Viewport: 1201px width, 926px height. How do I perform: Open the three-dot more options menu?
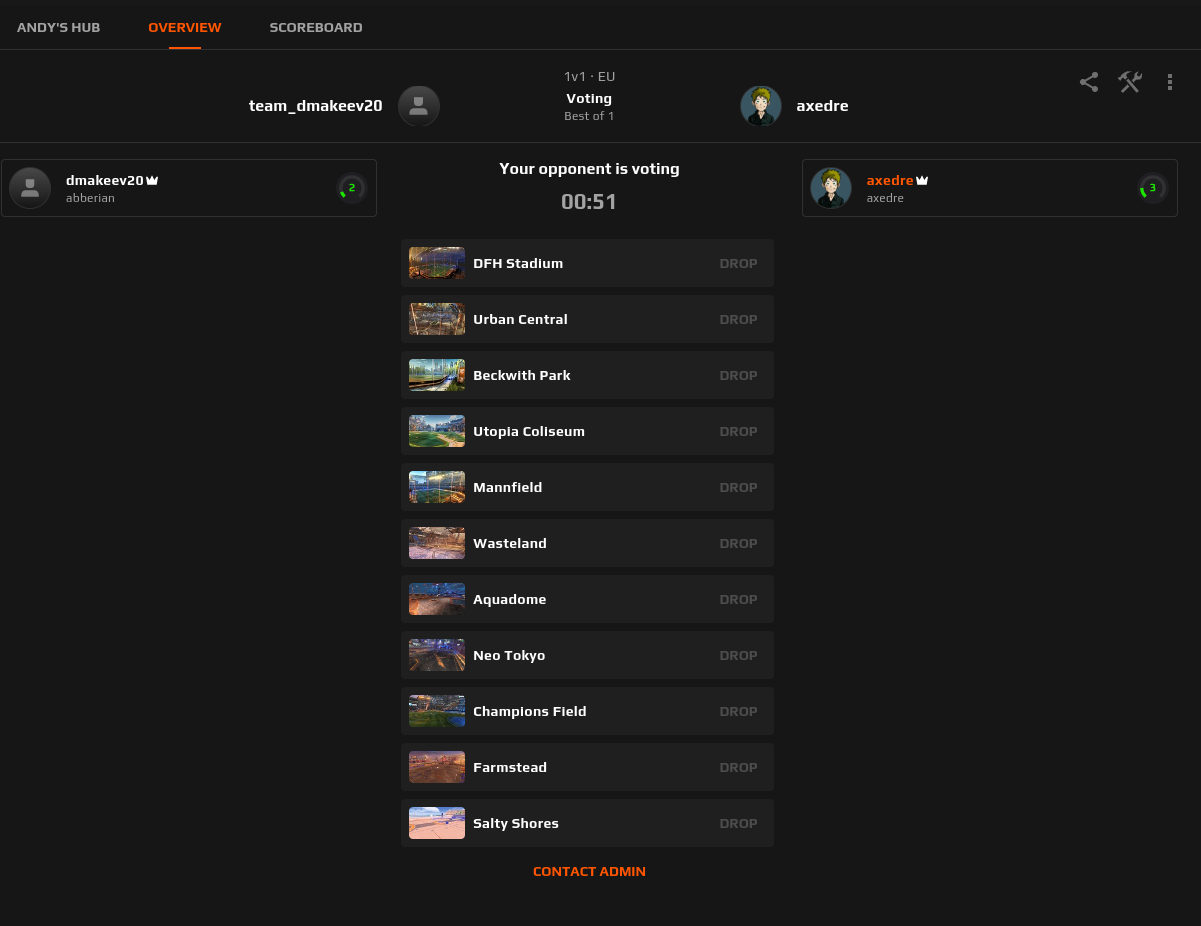coord(1170,82)
